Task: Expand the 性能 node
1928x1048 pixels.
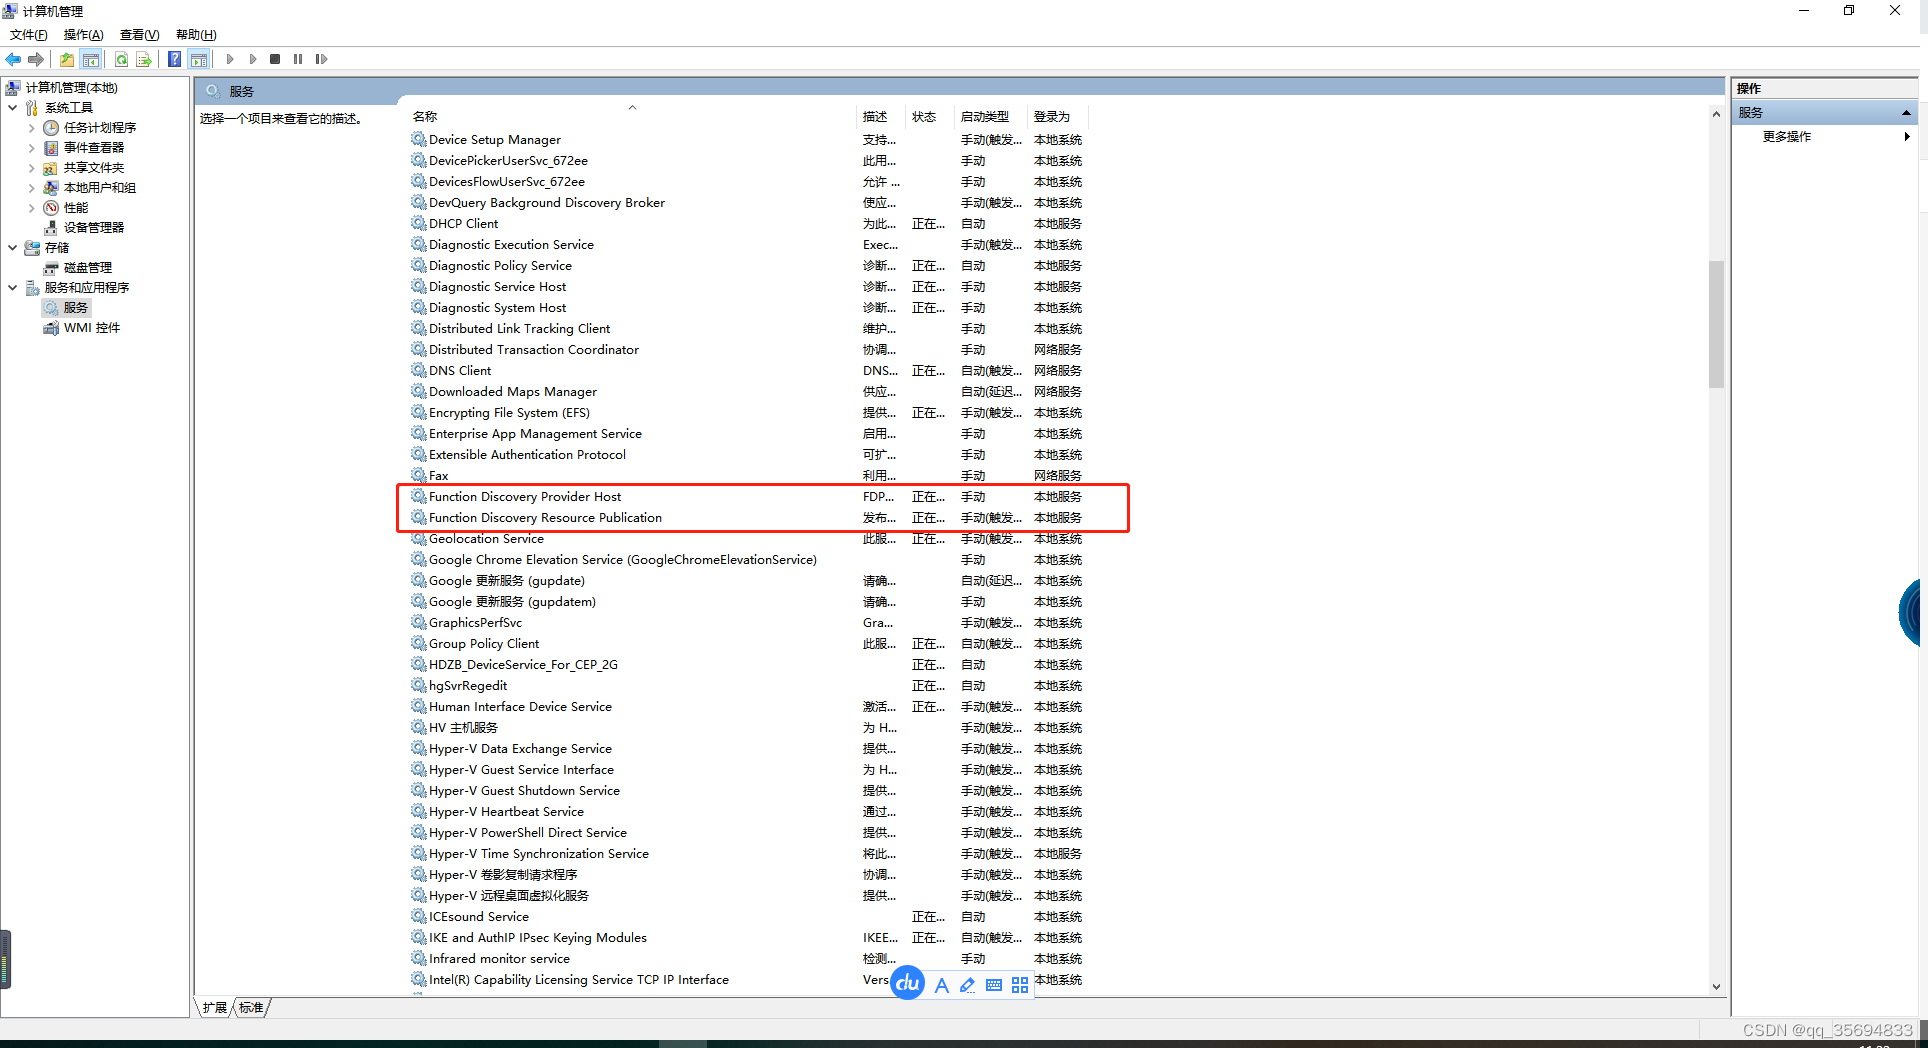Action: (32, 208)
